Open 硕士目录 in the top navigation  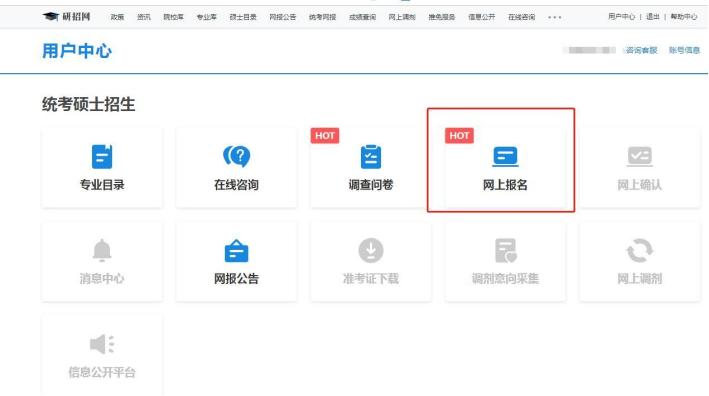pyautogui.click(x=243, y=17)
